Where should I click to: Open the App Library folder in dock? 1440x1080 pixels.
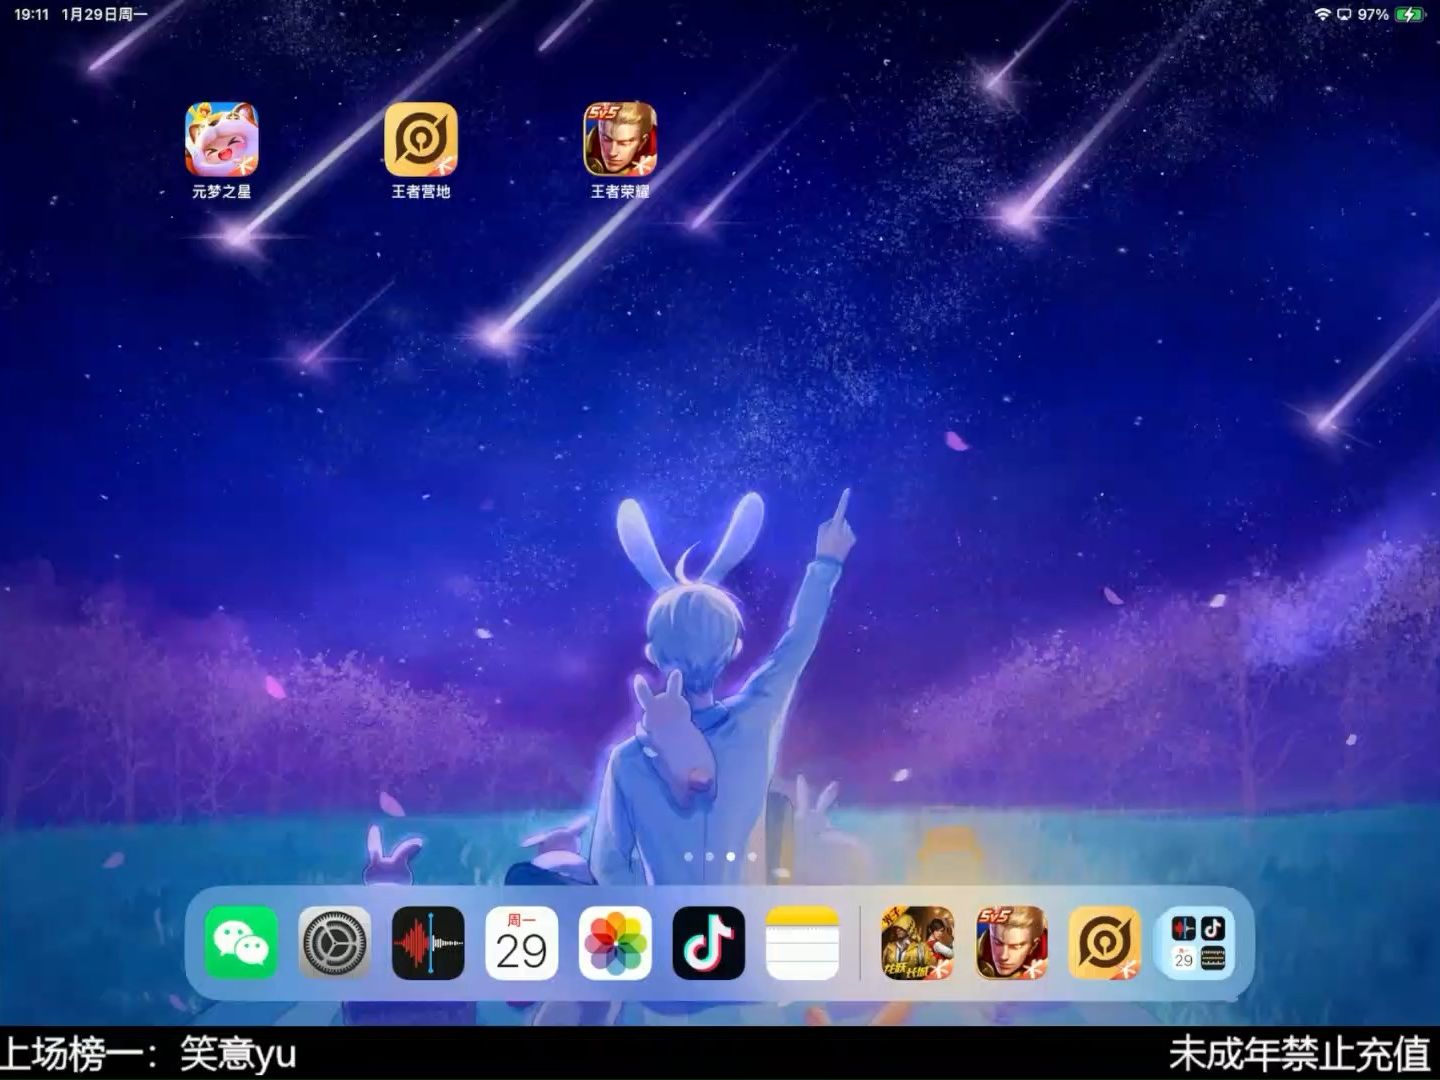point(1198,943)
